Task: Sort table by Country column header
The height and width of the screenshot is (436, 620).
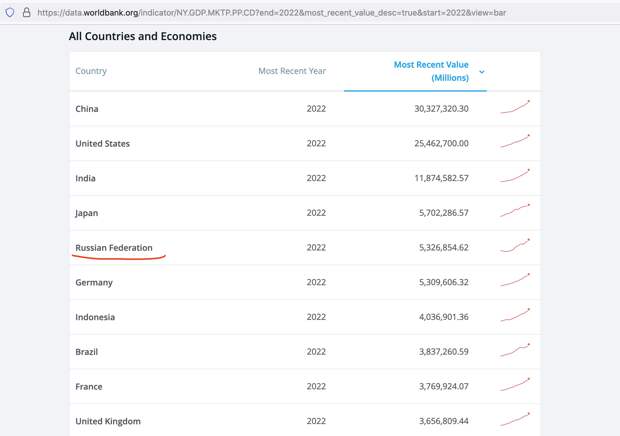Action: point(91,71)
